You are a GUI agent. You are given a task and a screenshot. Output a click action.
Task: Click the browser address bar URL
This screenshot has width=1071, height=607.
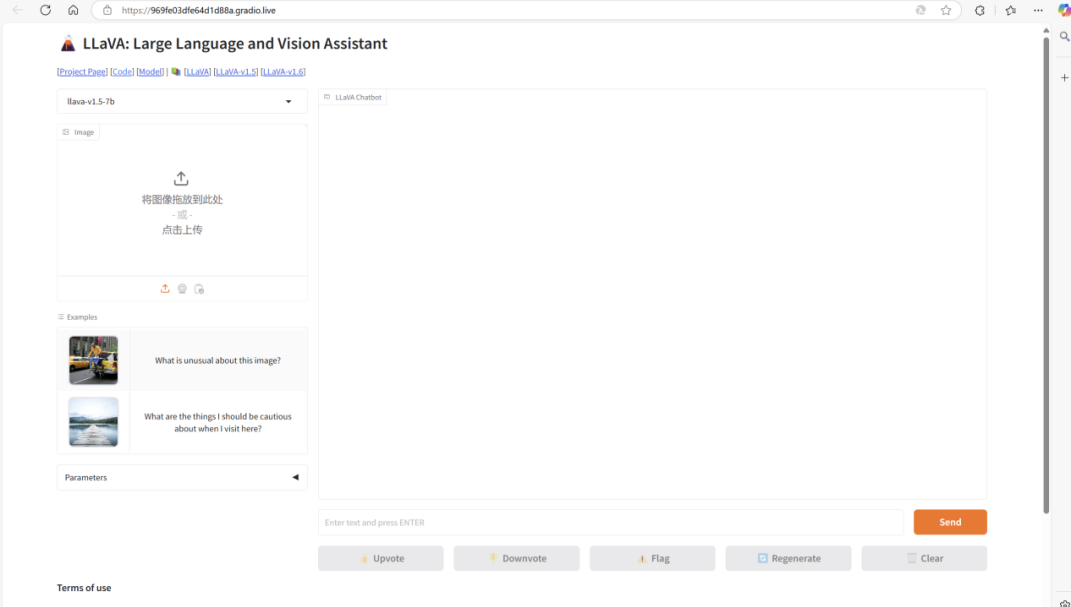tap(199, 10)
